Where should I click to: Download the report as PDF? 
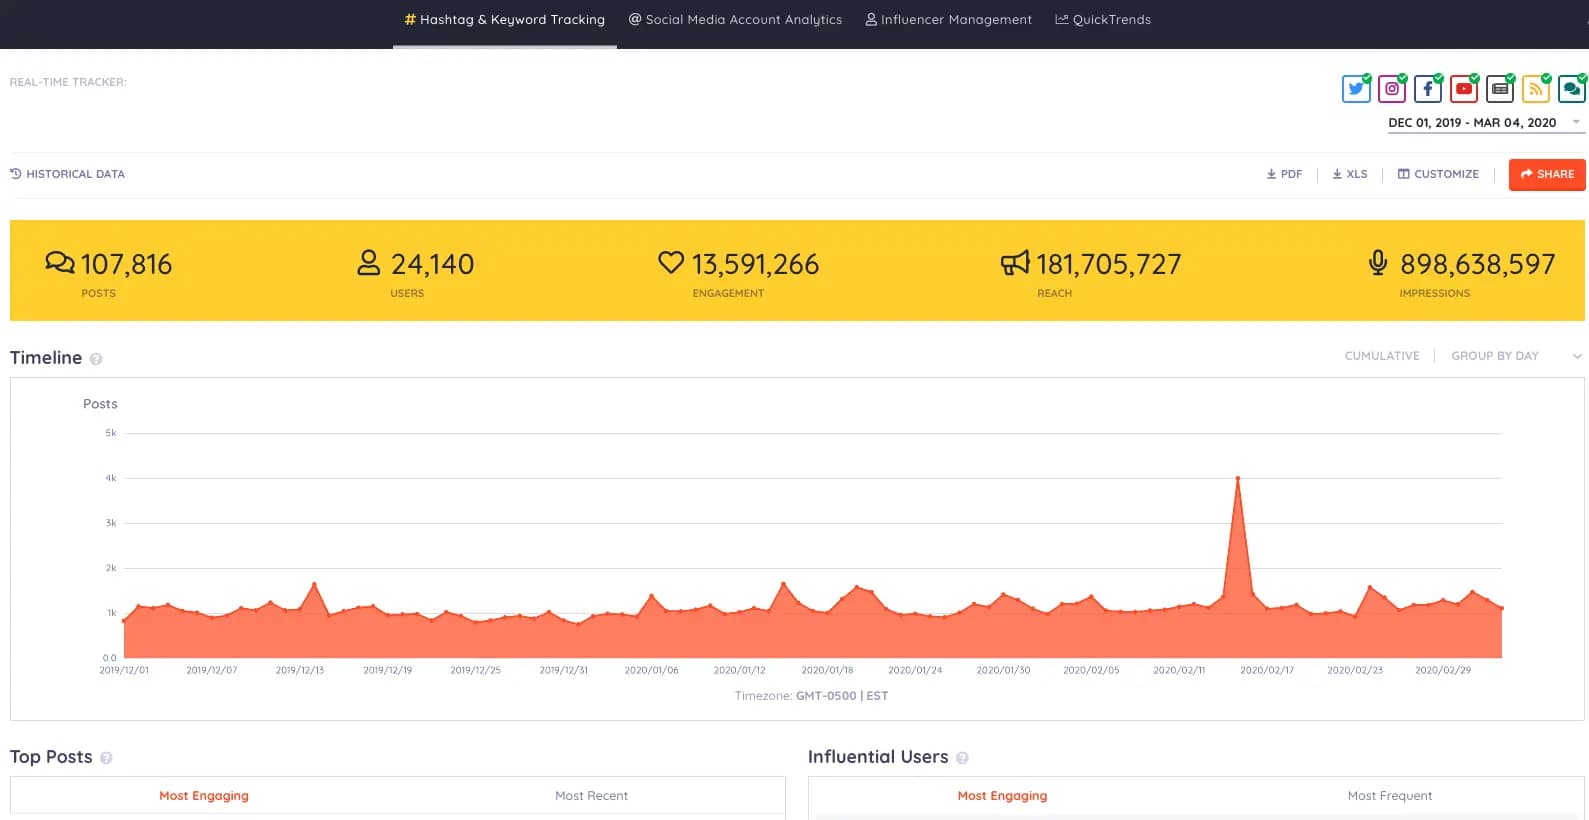[1284, 174]
